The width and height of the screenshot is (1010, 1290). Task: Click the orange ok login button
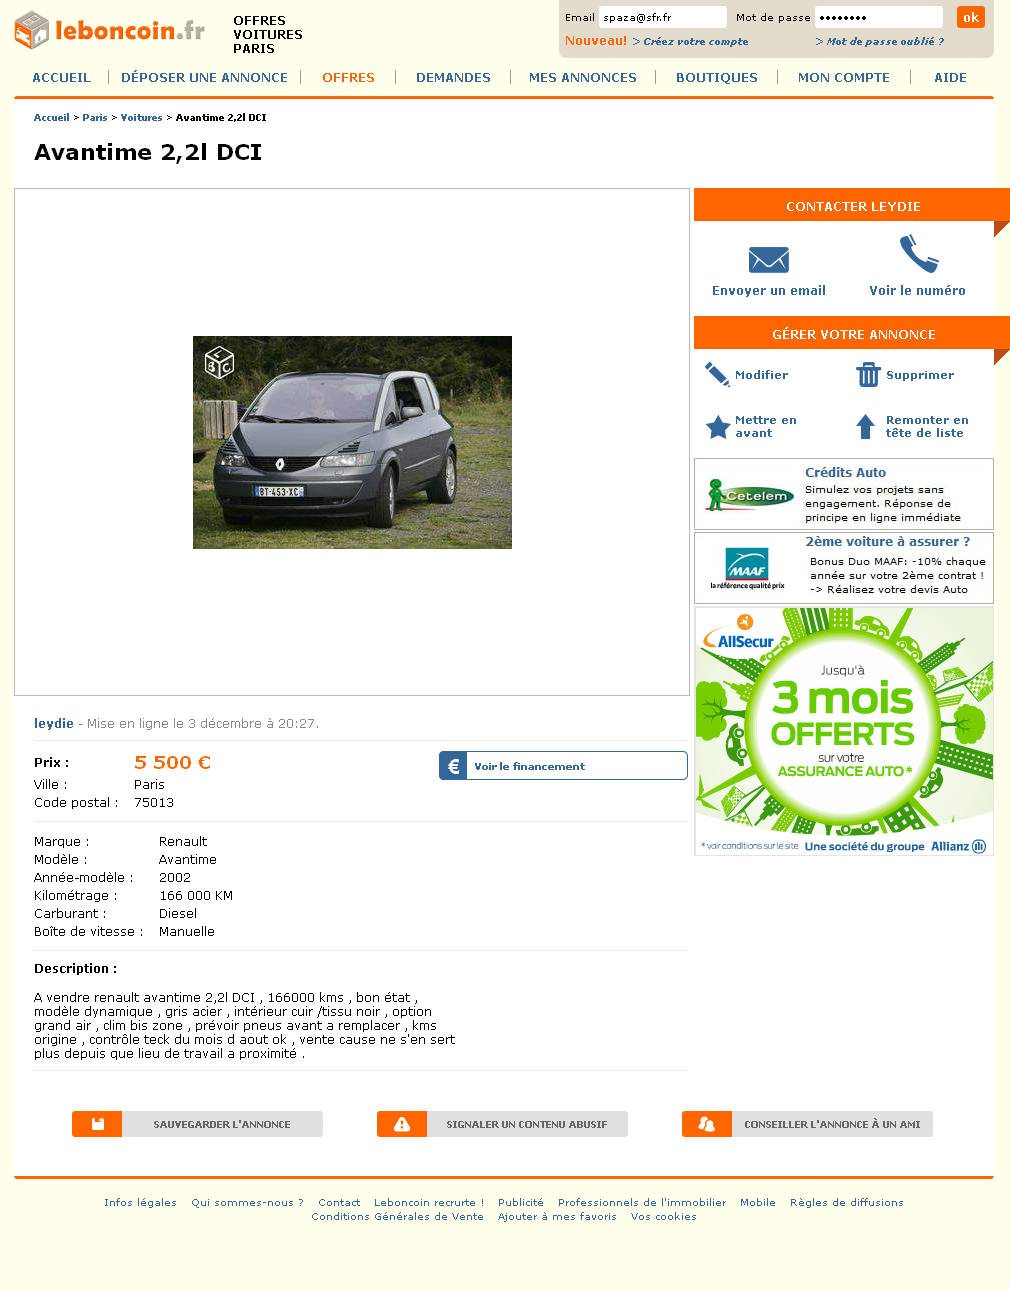(x=971, y=17)
